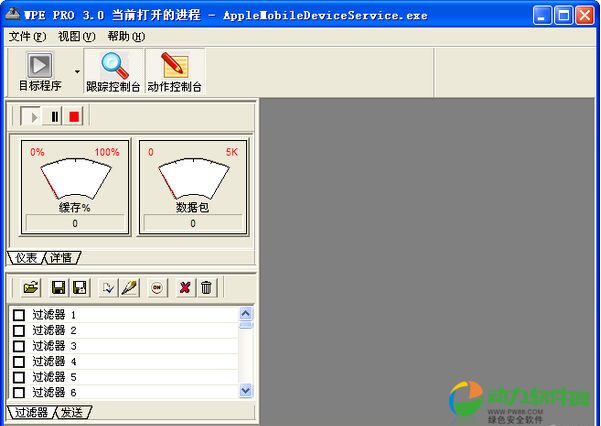Switch to the 详情 tab

(x=62, y=258)
